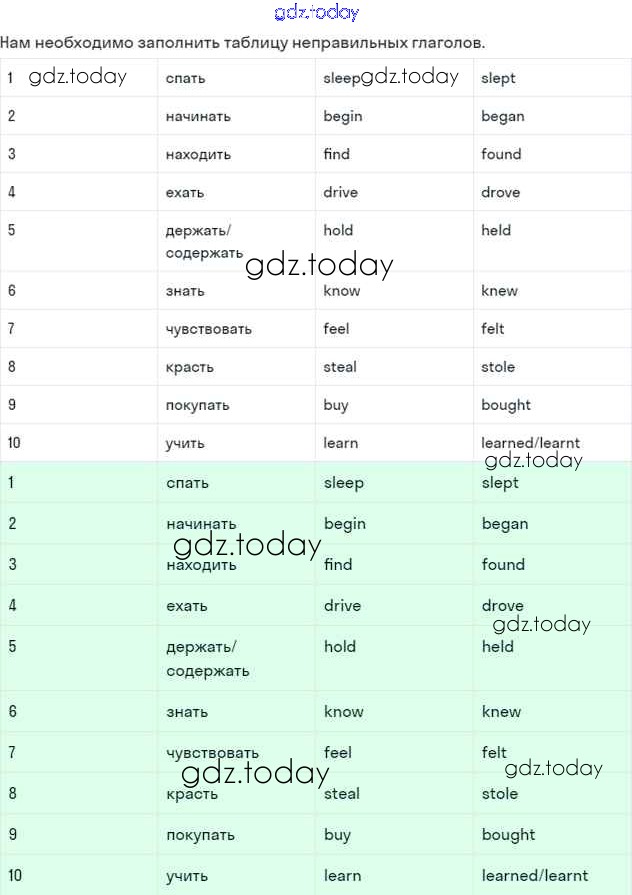Click "steal" in the white upper table
The image size is (632, 895).
[x=340, y=367]
